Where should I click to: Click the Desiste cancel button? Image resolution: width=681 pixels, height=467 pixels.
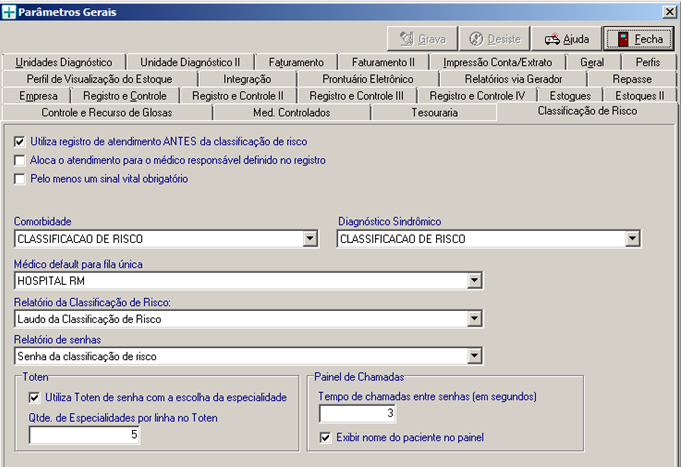495,39
